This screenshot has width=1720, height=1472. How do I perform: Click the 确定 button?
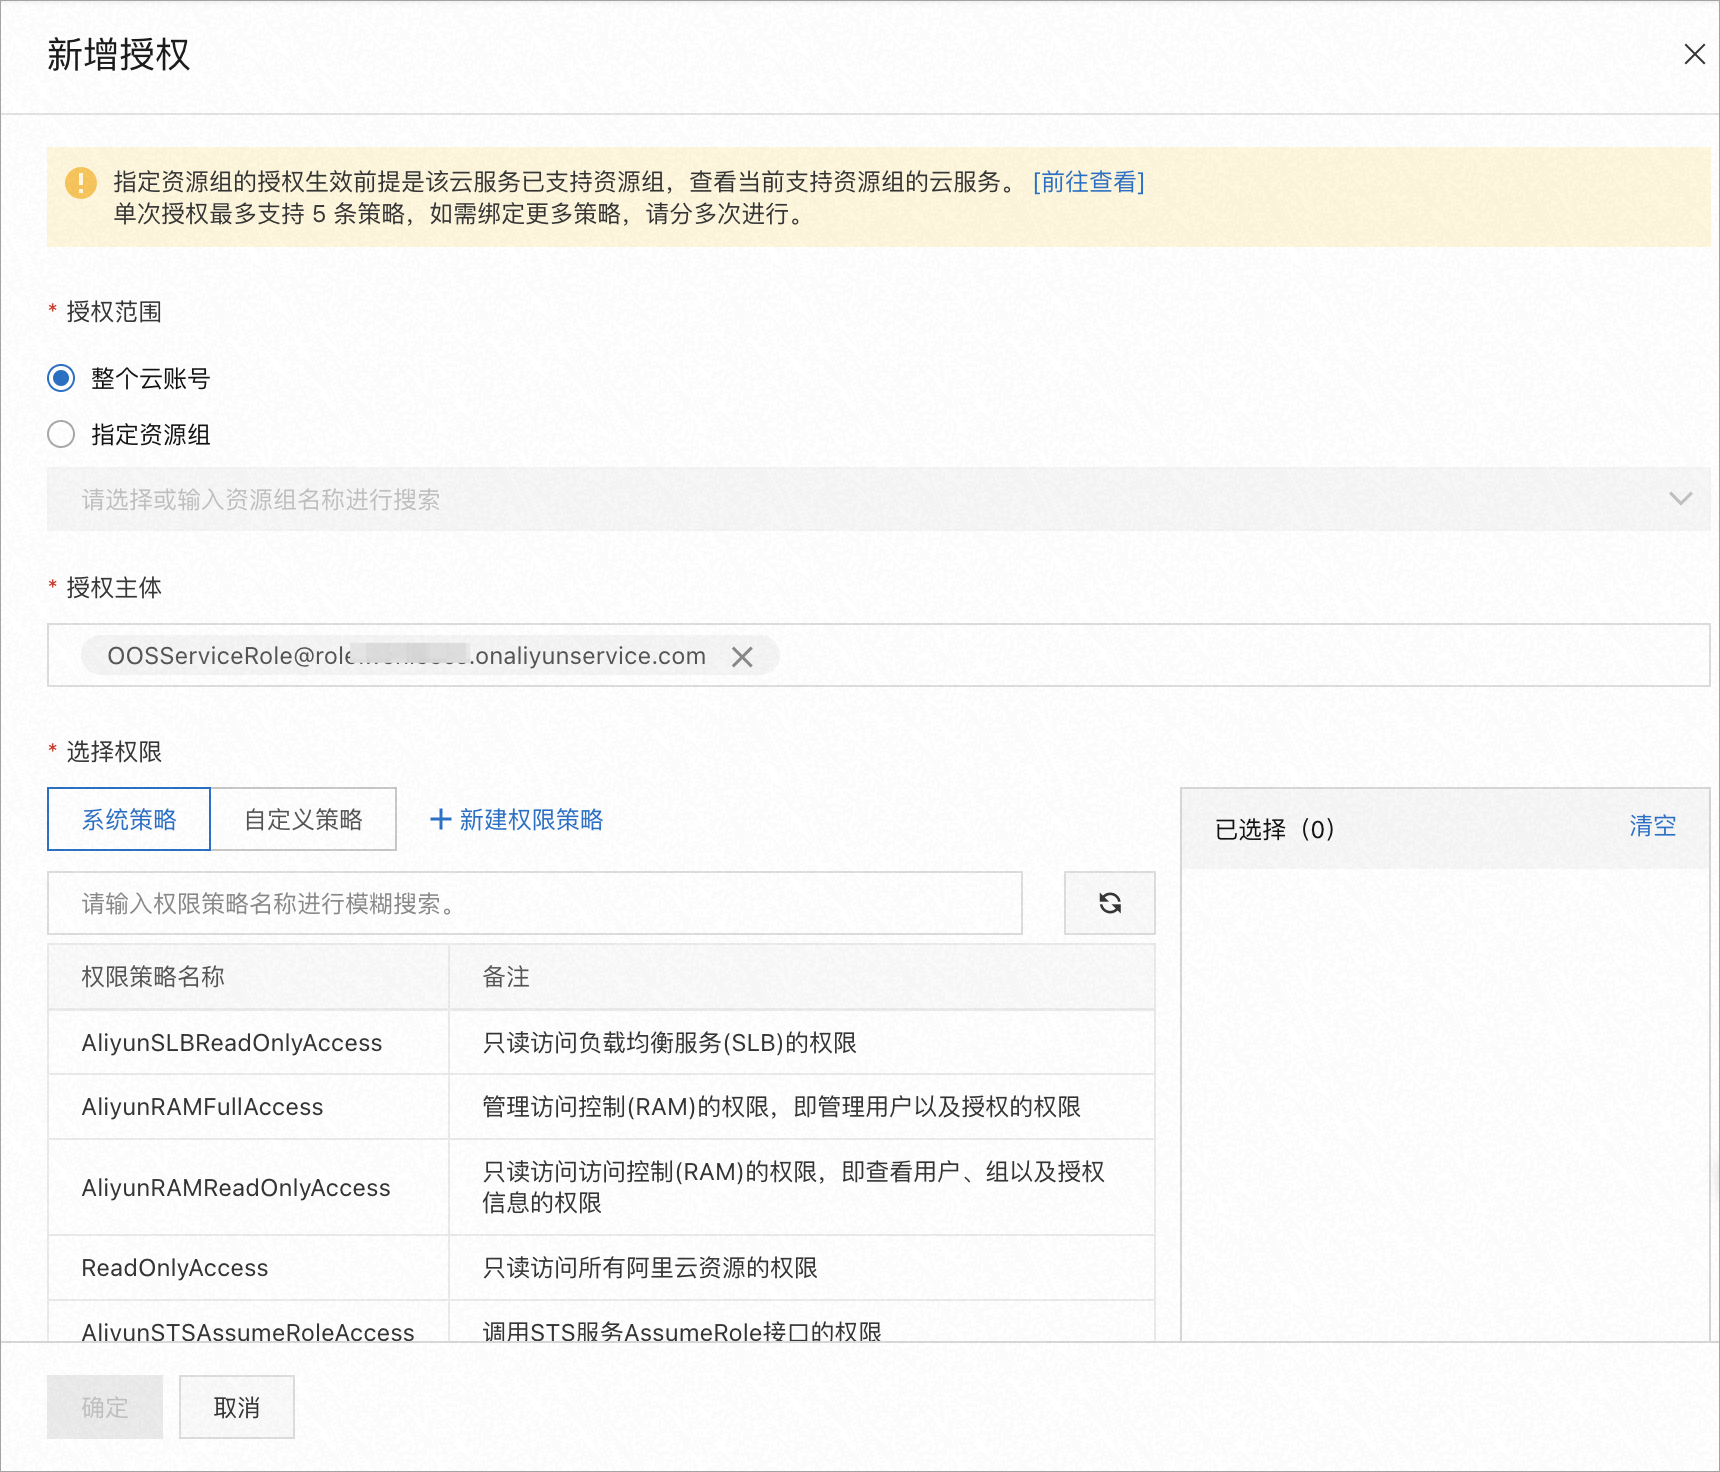coord(105,1407)
